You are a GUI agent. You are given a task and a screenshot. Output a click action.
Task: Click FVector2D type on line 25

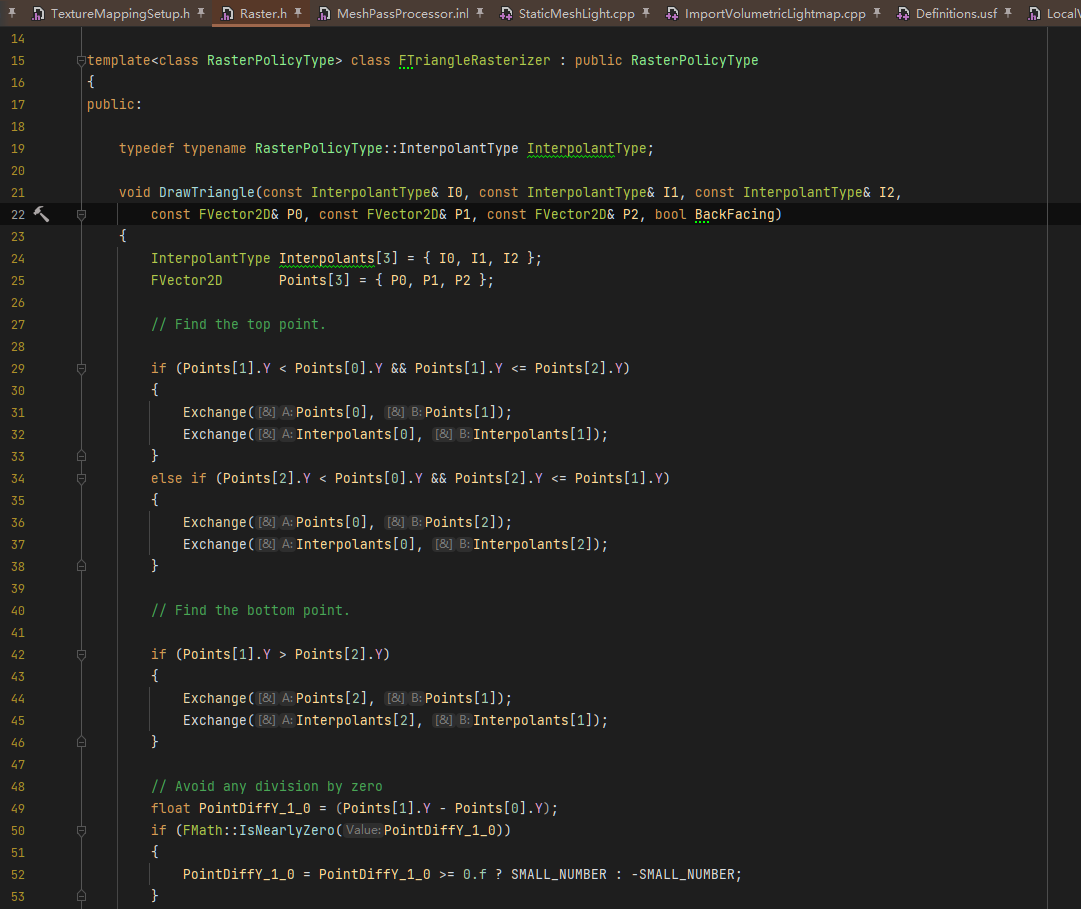(187, 280)
